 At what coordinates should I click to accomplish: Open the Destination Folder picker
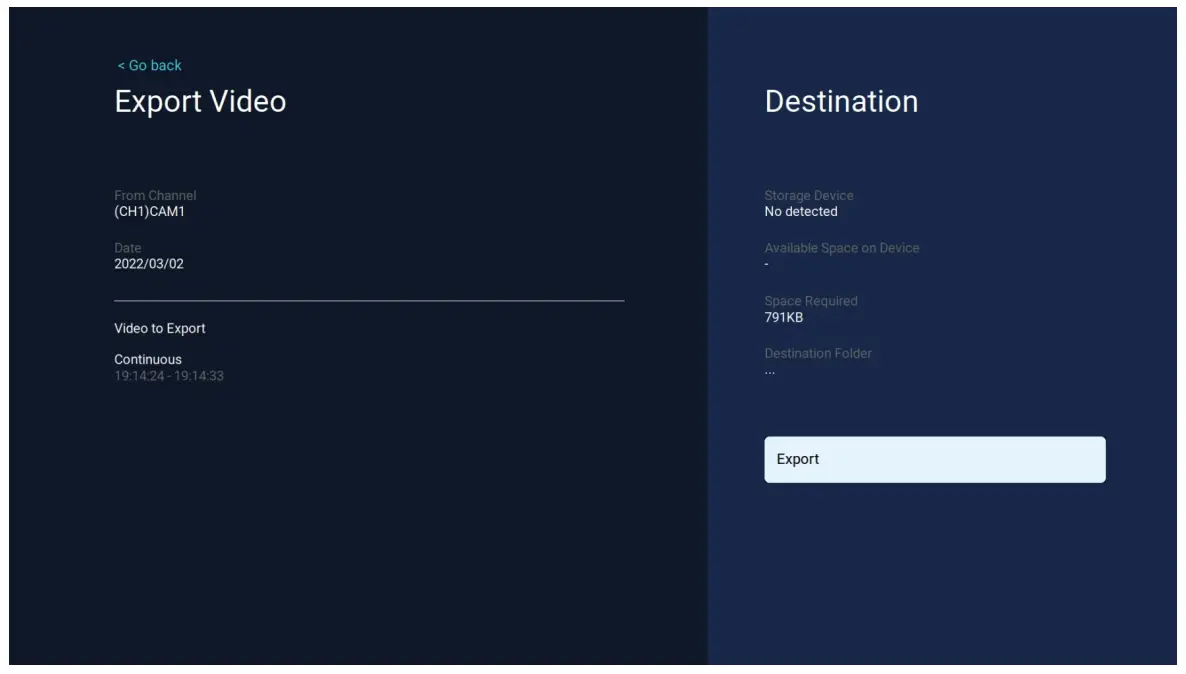click(x=817, y=353)
